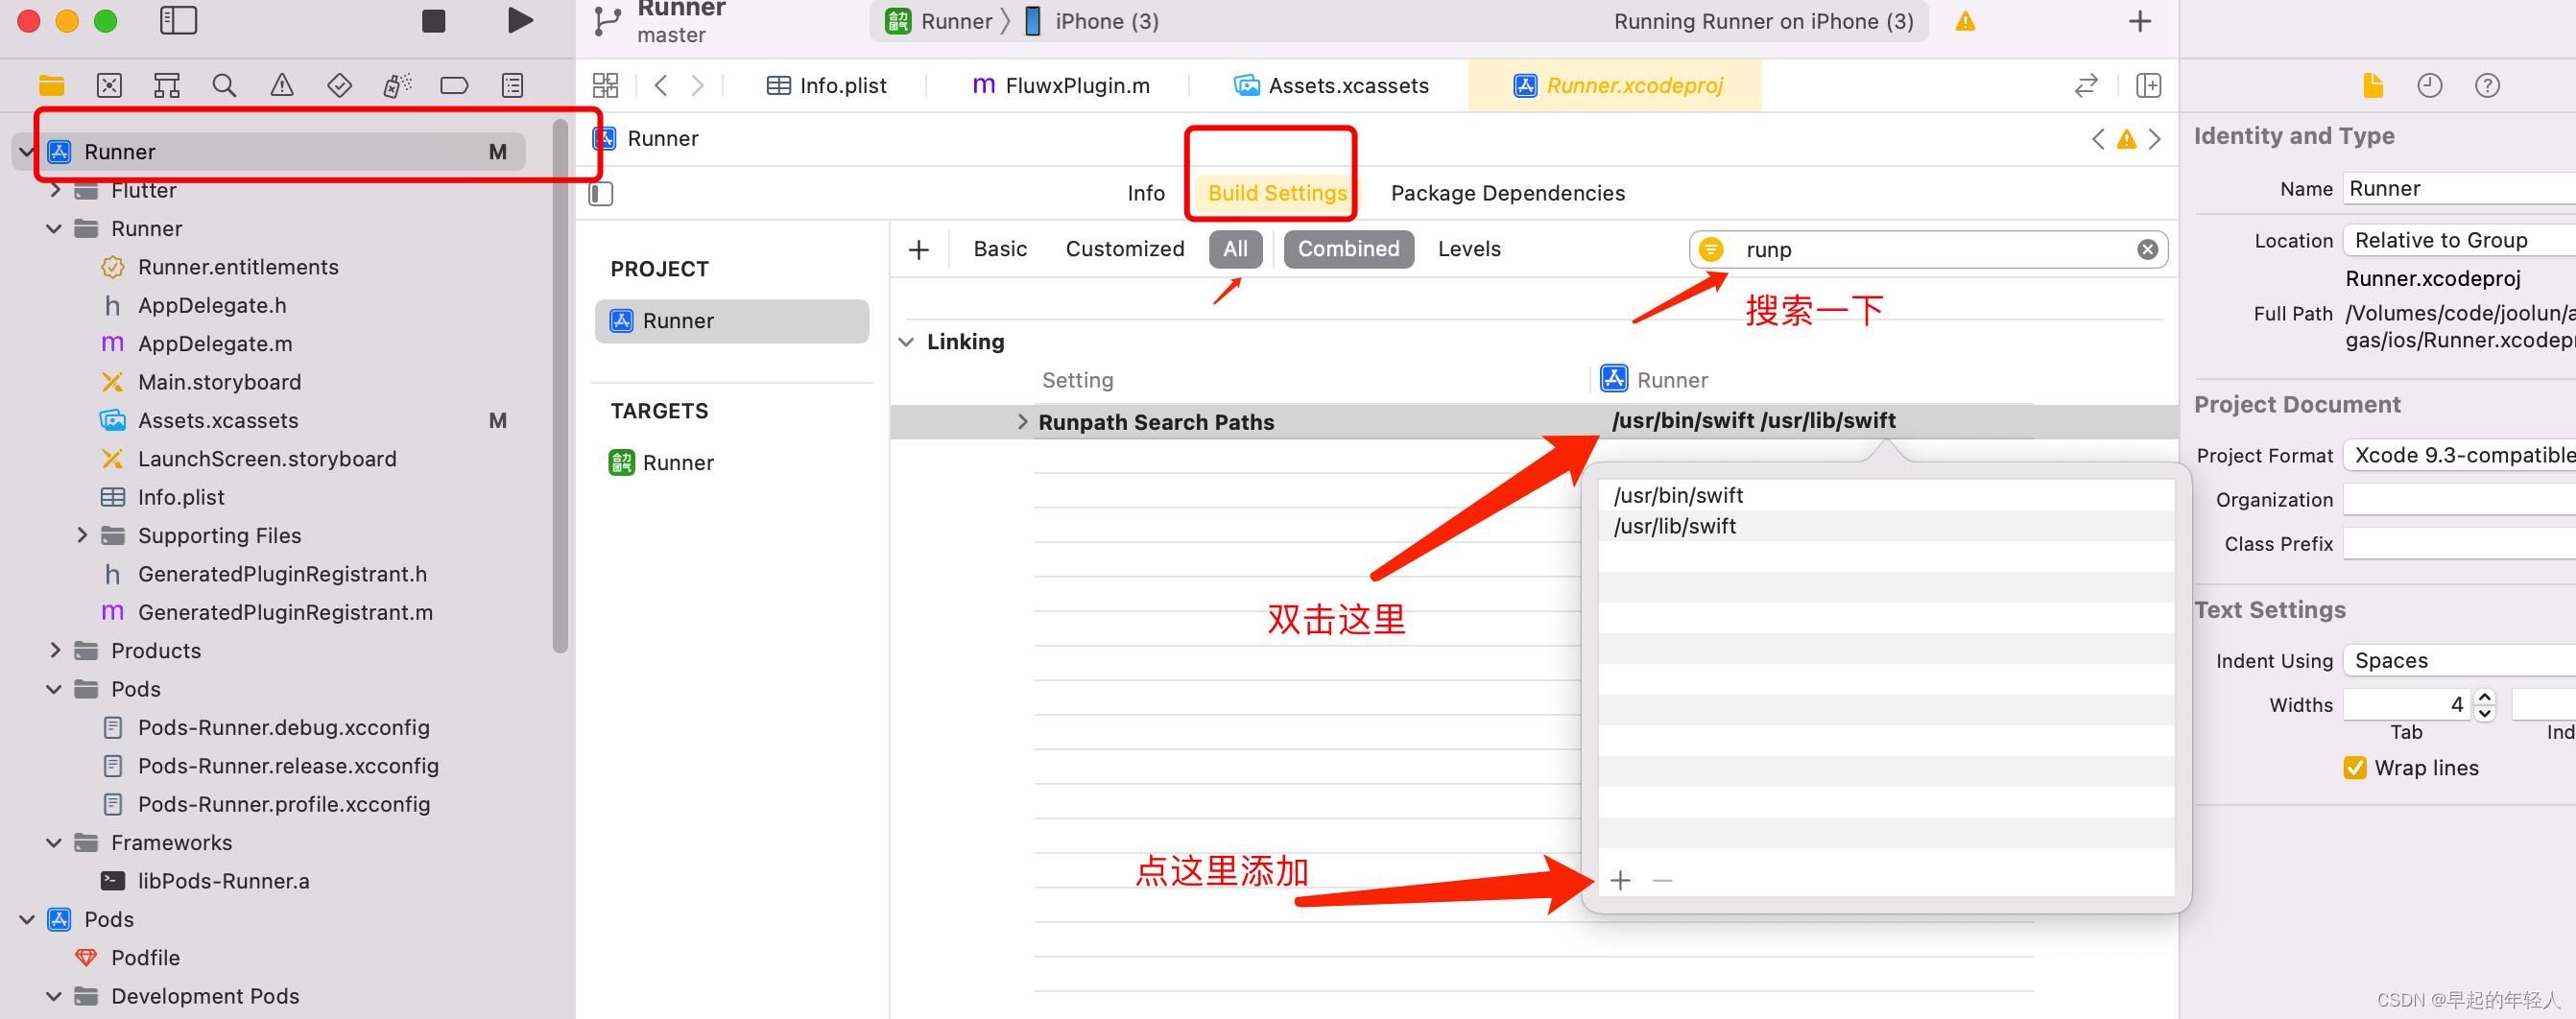This screenshot has height=1019, width=2576.
Task: Go forward in editor history
Action: (x=698, y=86)
